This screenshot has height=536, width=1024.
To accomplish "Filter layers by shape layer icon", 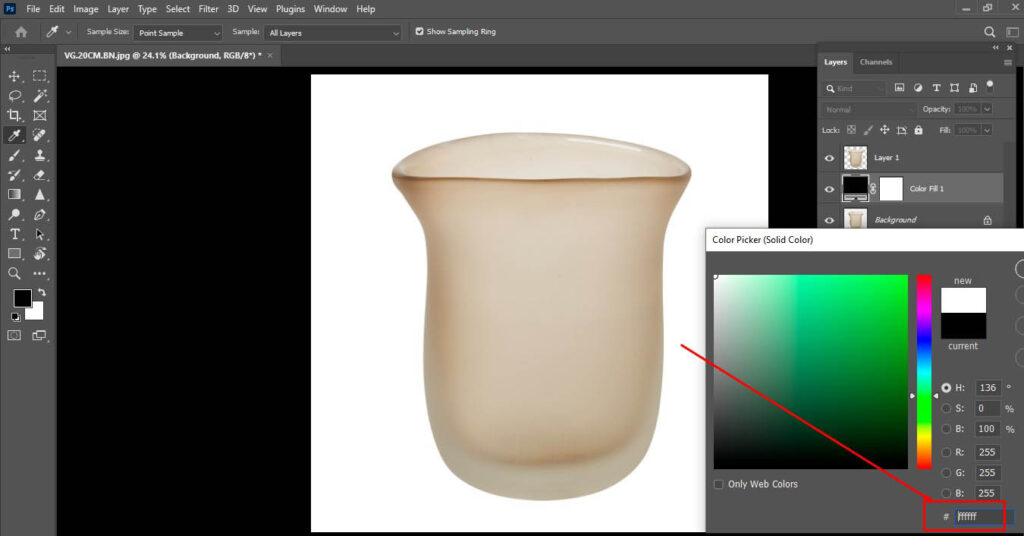I will click(954, 87).
